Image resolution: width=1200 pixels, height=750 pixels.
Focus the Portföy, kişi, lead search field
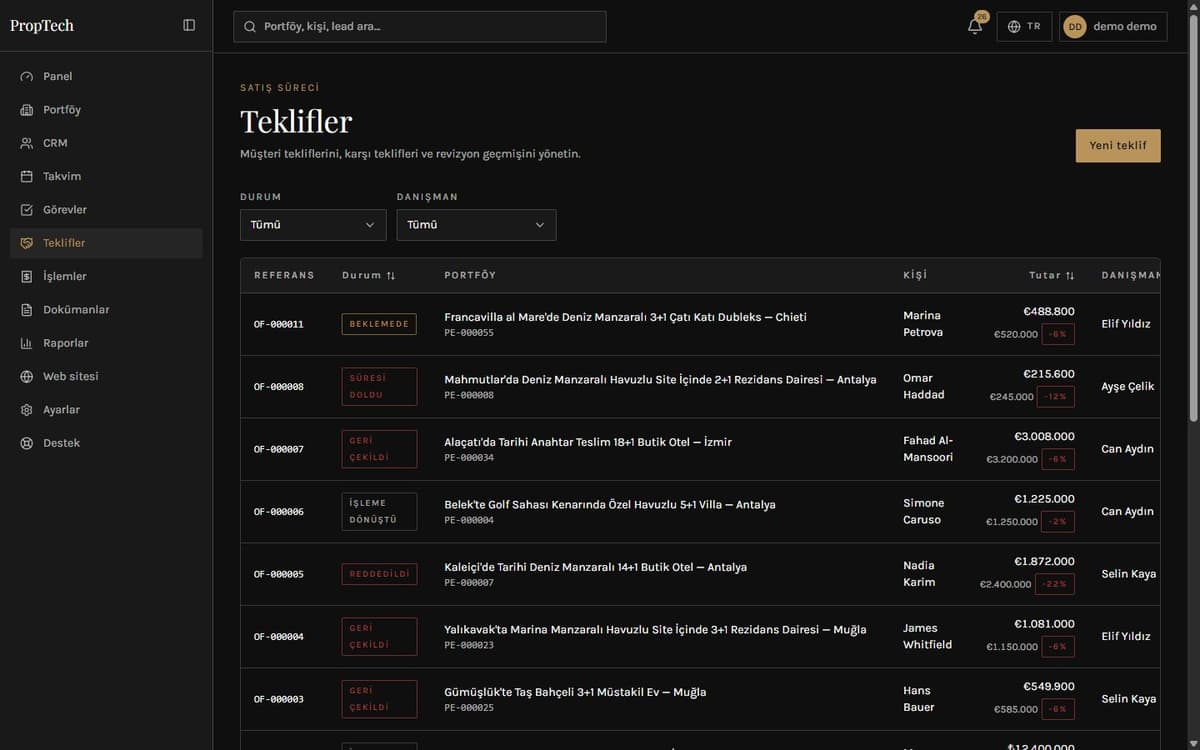point(420,27)
